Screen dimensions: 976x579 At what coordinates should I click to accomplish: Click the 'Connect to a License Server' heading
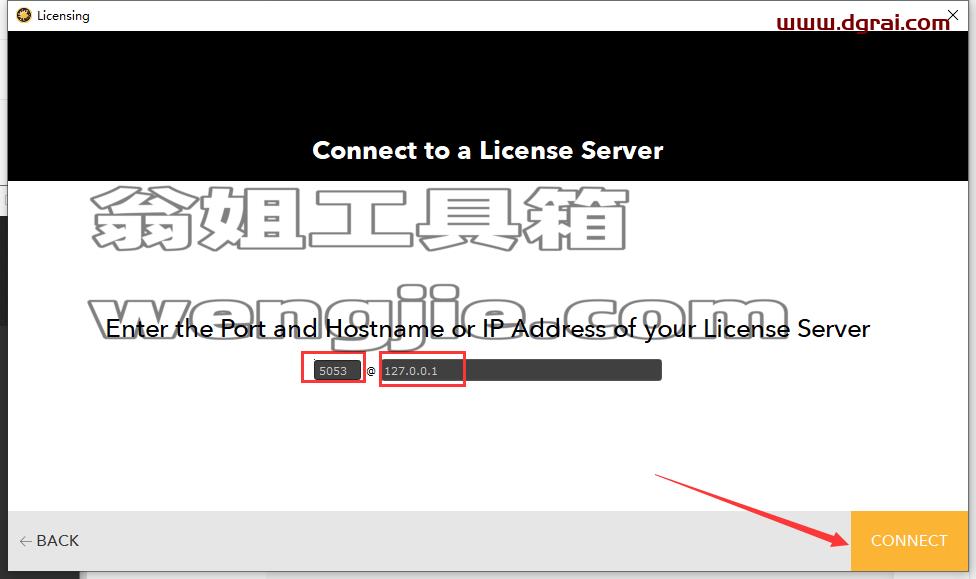pos(487,151)
